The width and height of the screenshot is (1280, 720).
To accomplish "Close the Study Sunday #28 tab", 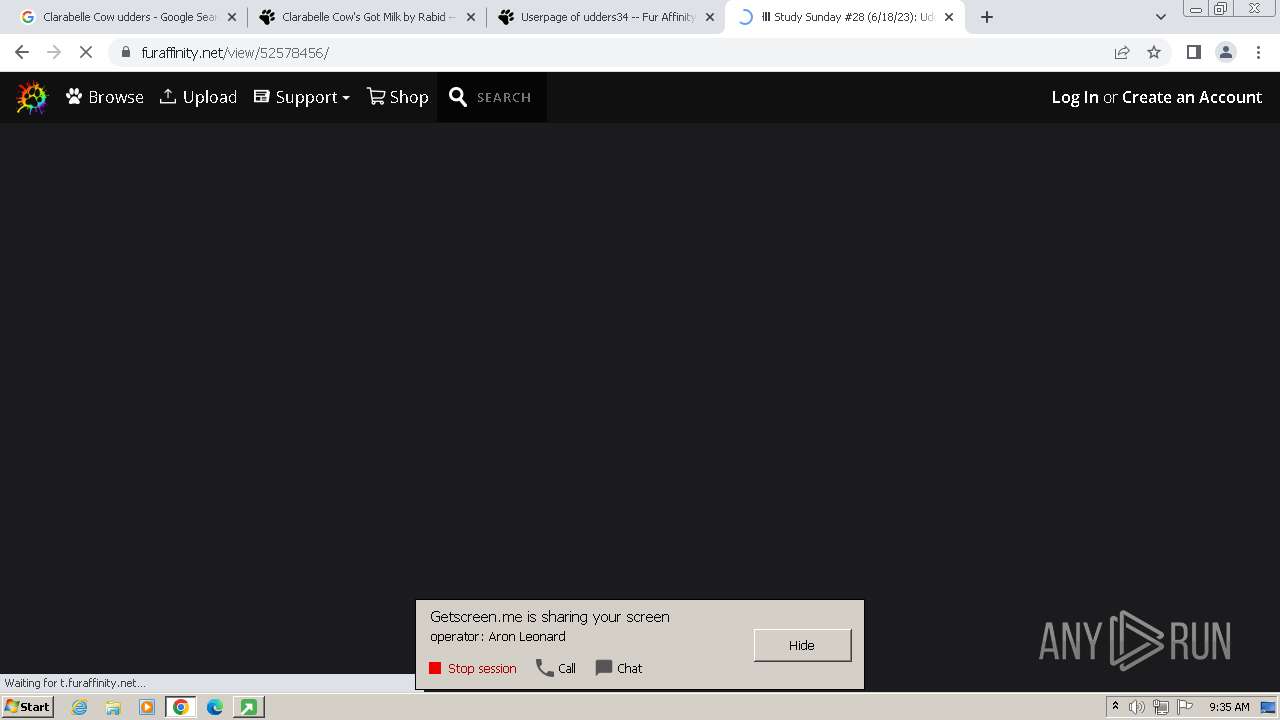I will [949, 17].
